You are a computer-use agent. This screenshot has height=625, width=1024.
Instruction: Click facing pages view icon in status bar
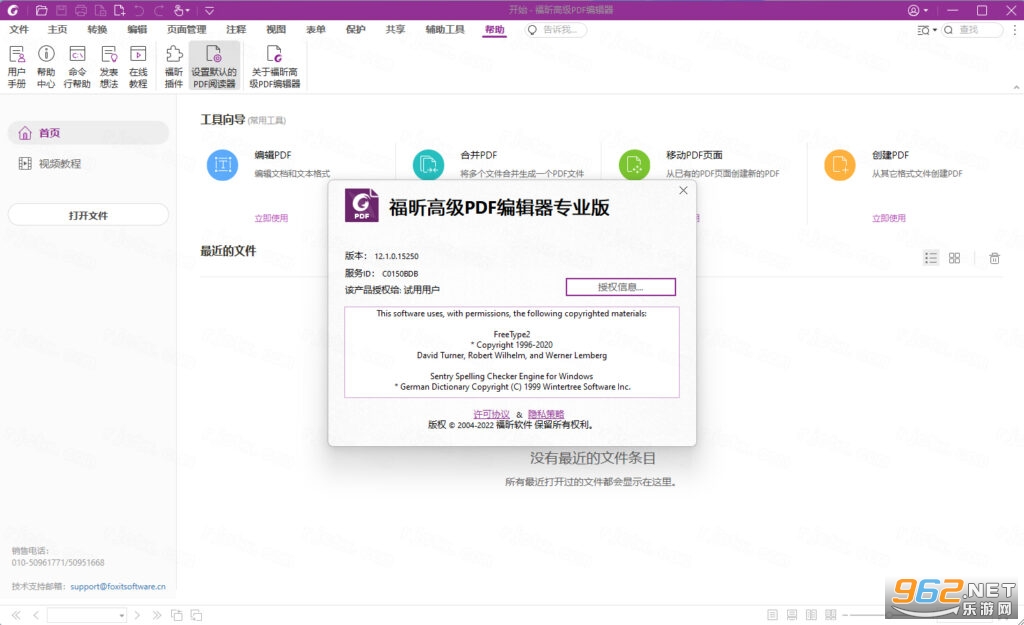click(x=811, y=615)
